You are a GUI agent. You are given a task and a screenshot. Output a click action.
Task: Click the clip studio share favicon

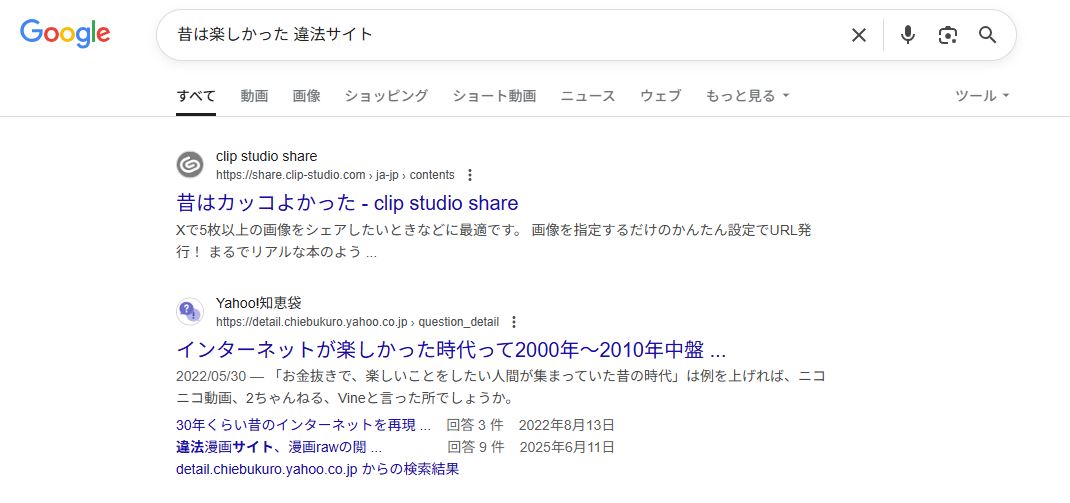click(190, 164)
